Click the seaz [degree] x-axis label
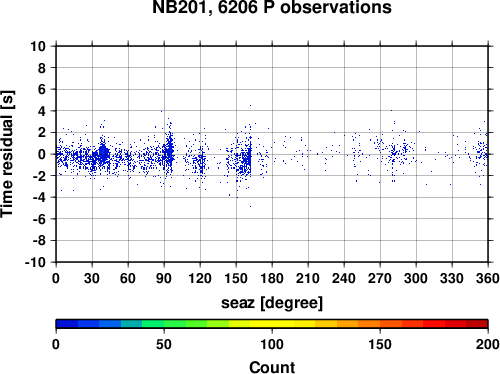The width and height of the screenshot is (500, 374). point(272,303)
